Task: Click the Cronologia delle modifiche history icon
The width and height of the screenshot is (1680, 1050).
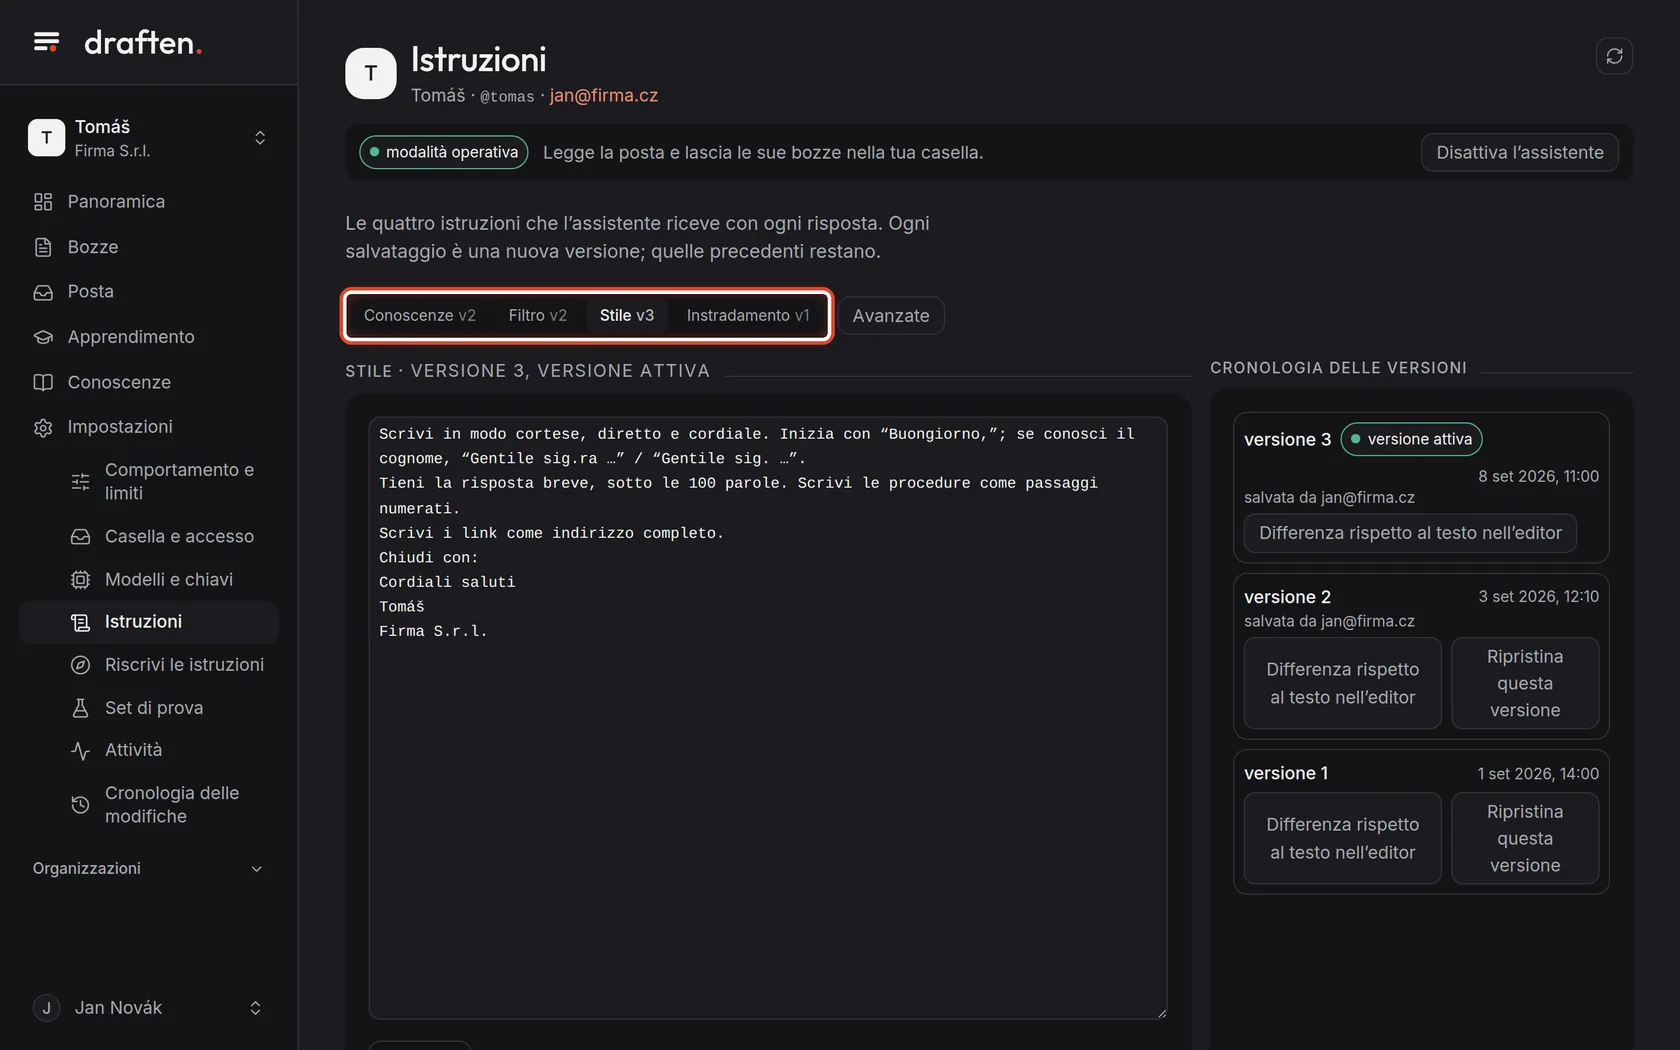Action: click(81, 805)
